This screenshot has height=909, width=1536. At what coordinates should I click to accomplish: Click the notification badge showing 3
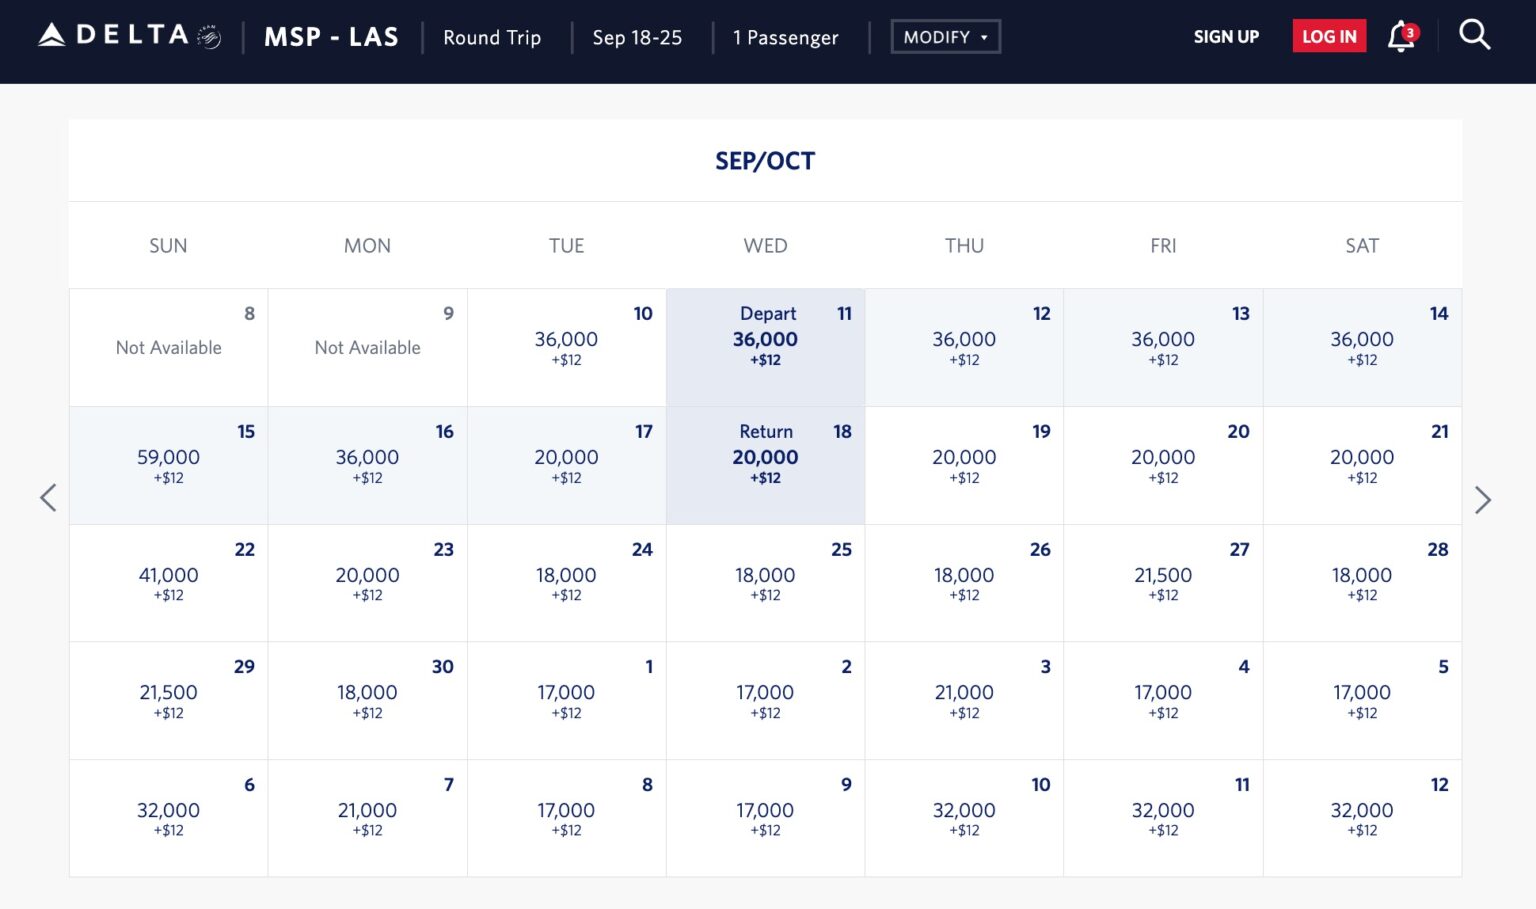(1410, 29)
